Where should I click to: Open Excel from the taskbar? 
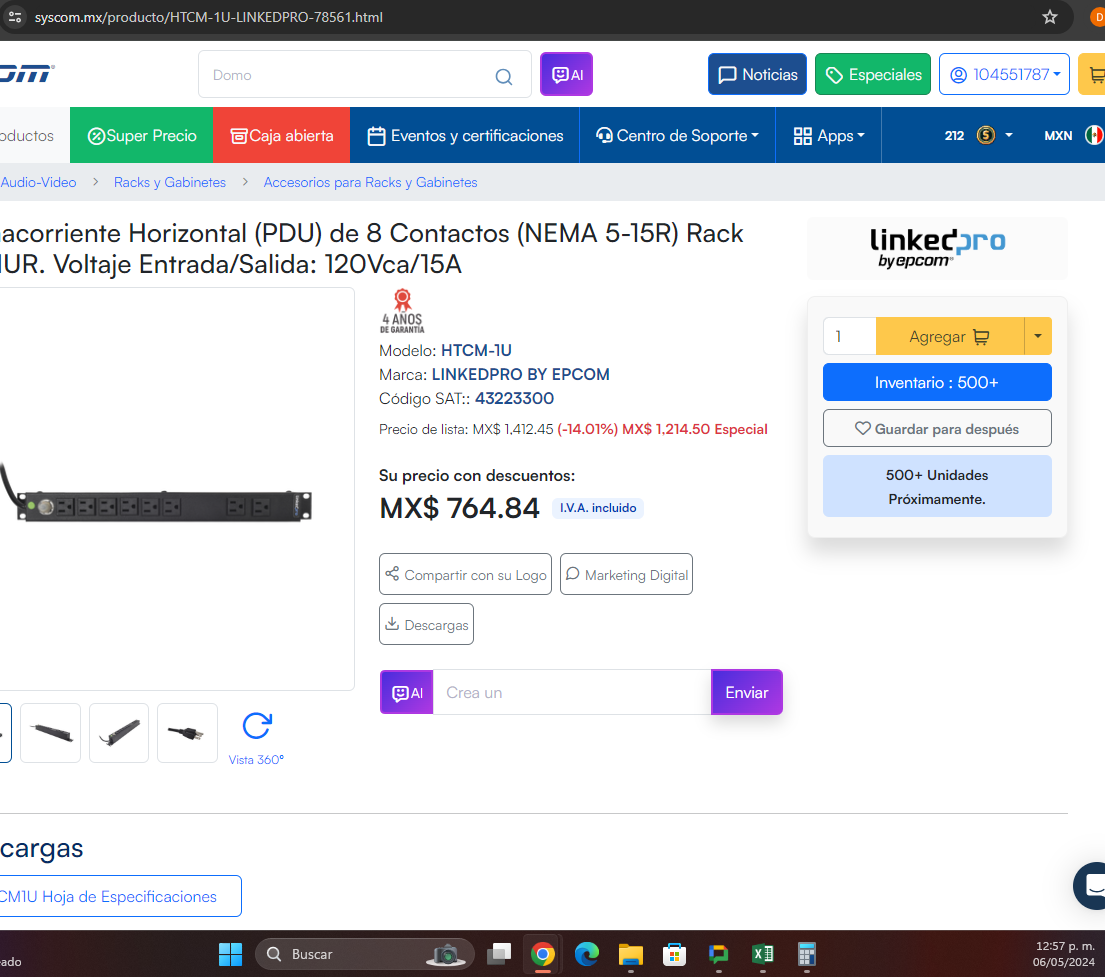763,954
